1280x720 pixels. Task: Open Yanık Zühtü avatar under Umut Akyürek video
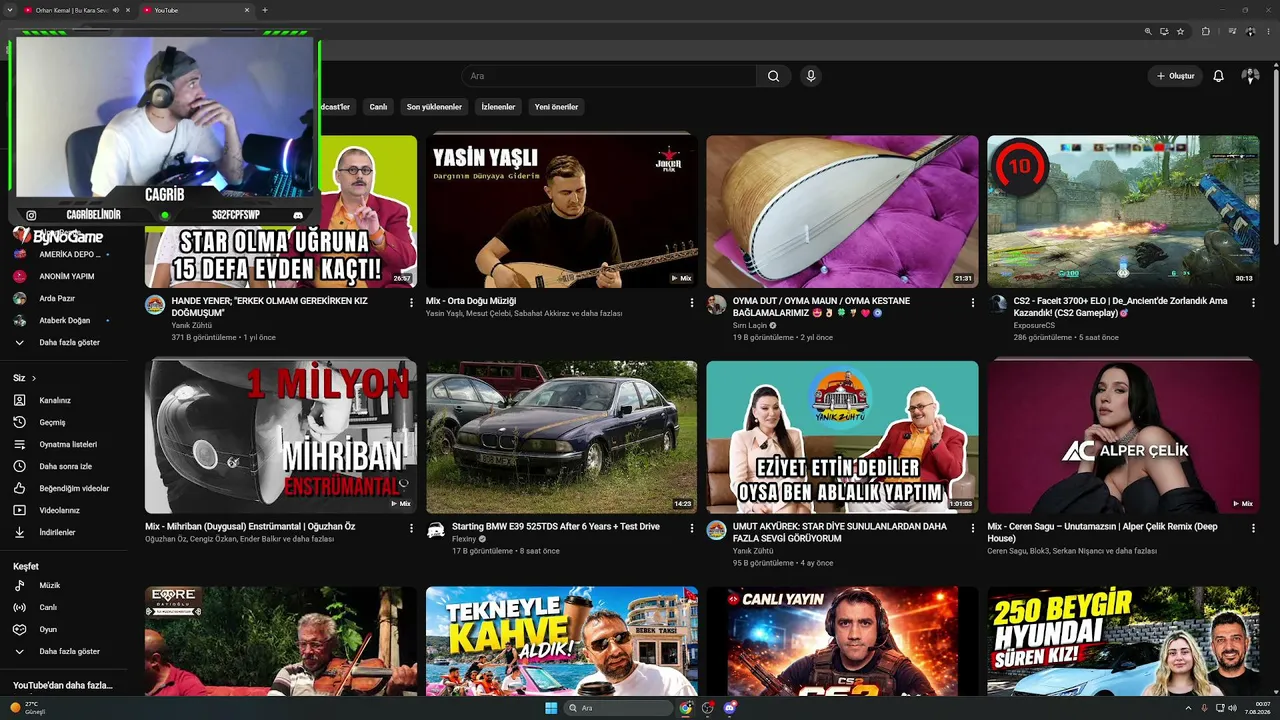pos(716,530)
